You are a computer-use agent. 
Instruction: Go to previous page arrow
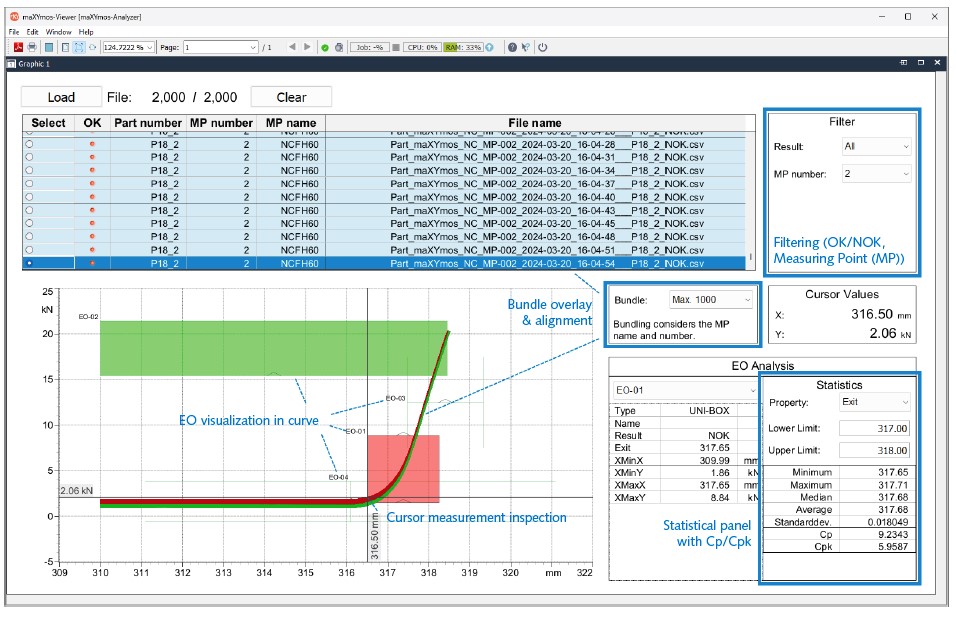coord(291,47)
